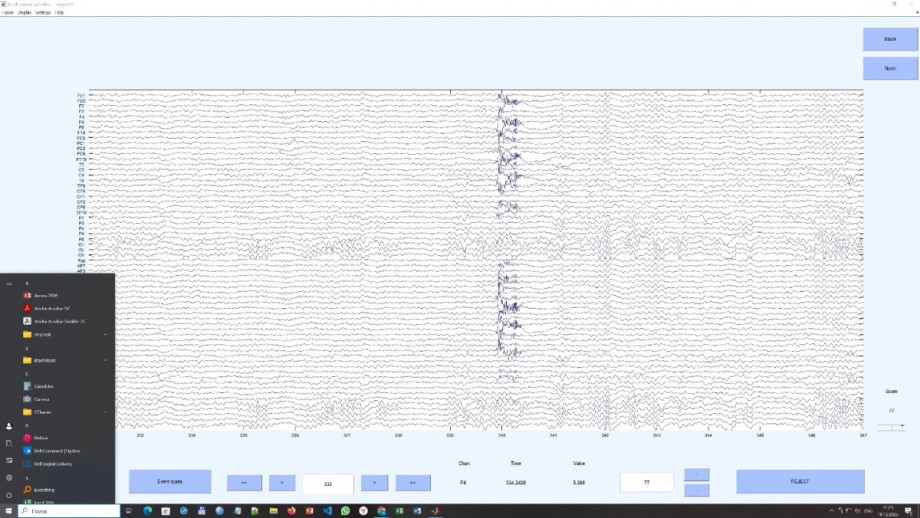Open the Calculator app
920x518 pixels.
(x=43, y=386)
